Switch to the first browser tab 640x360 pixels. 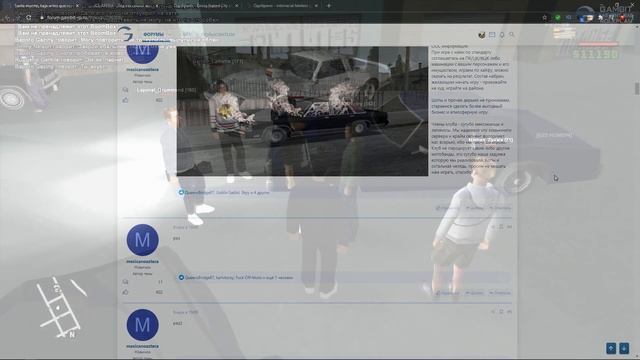click(x=43, y=6)
